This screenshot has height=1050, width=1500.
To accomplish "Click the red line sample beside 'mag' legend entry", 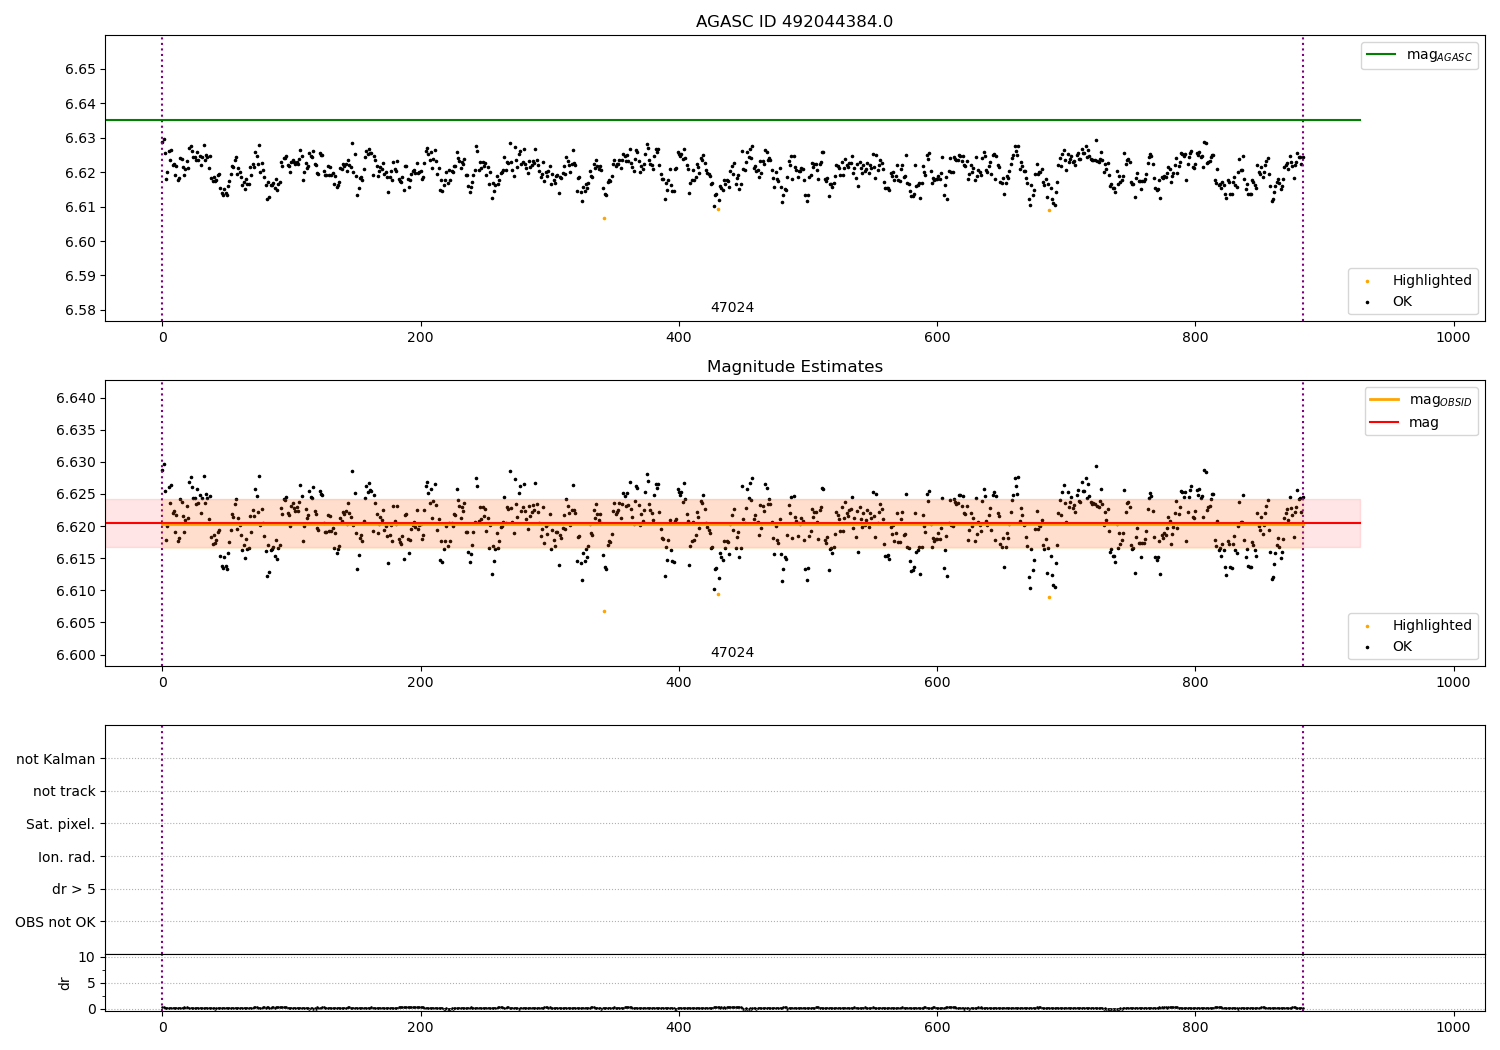I will tap(1385, 423).
